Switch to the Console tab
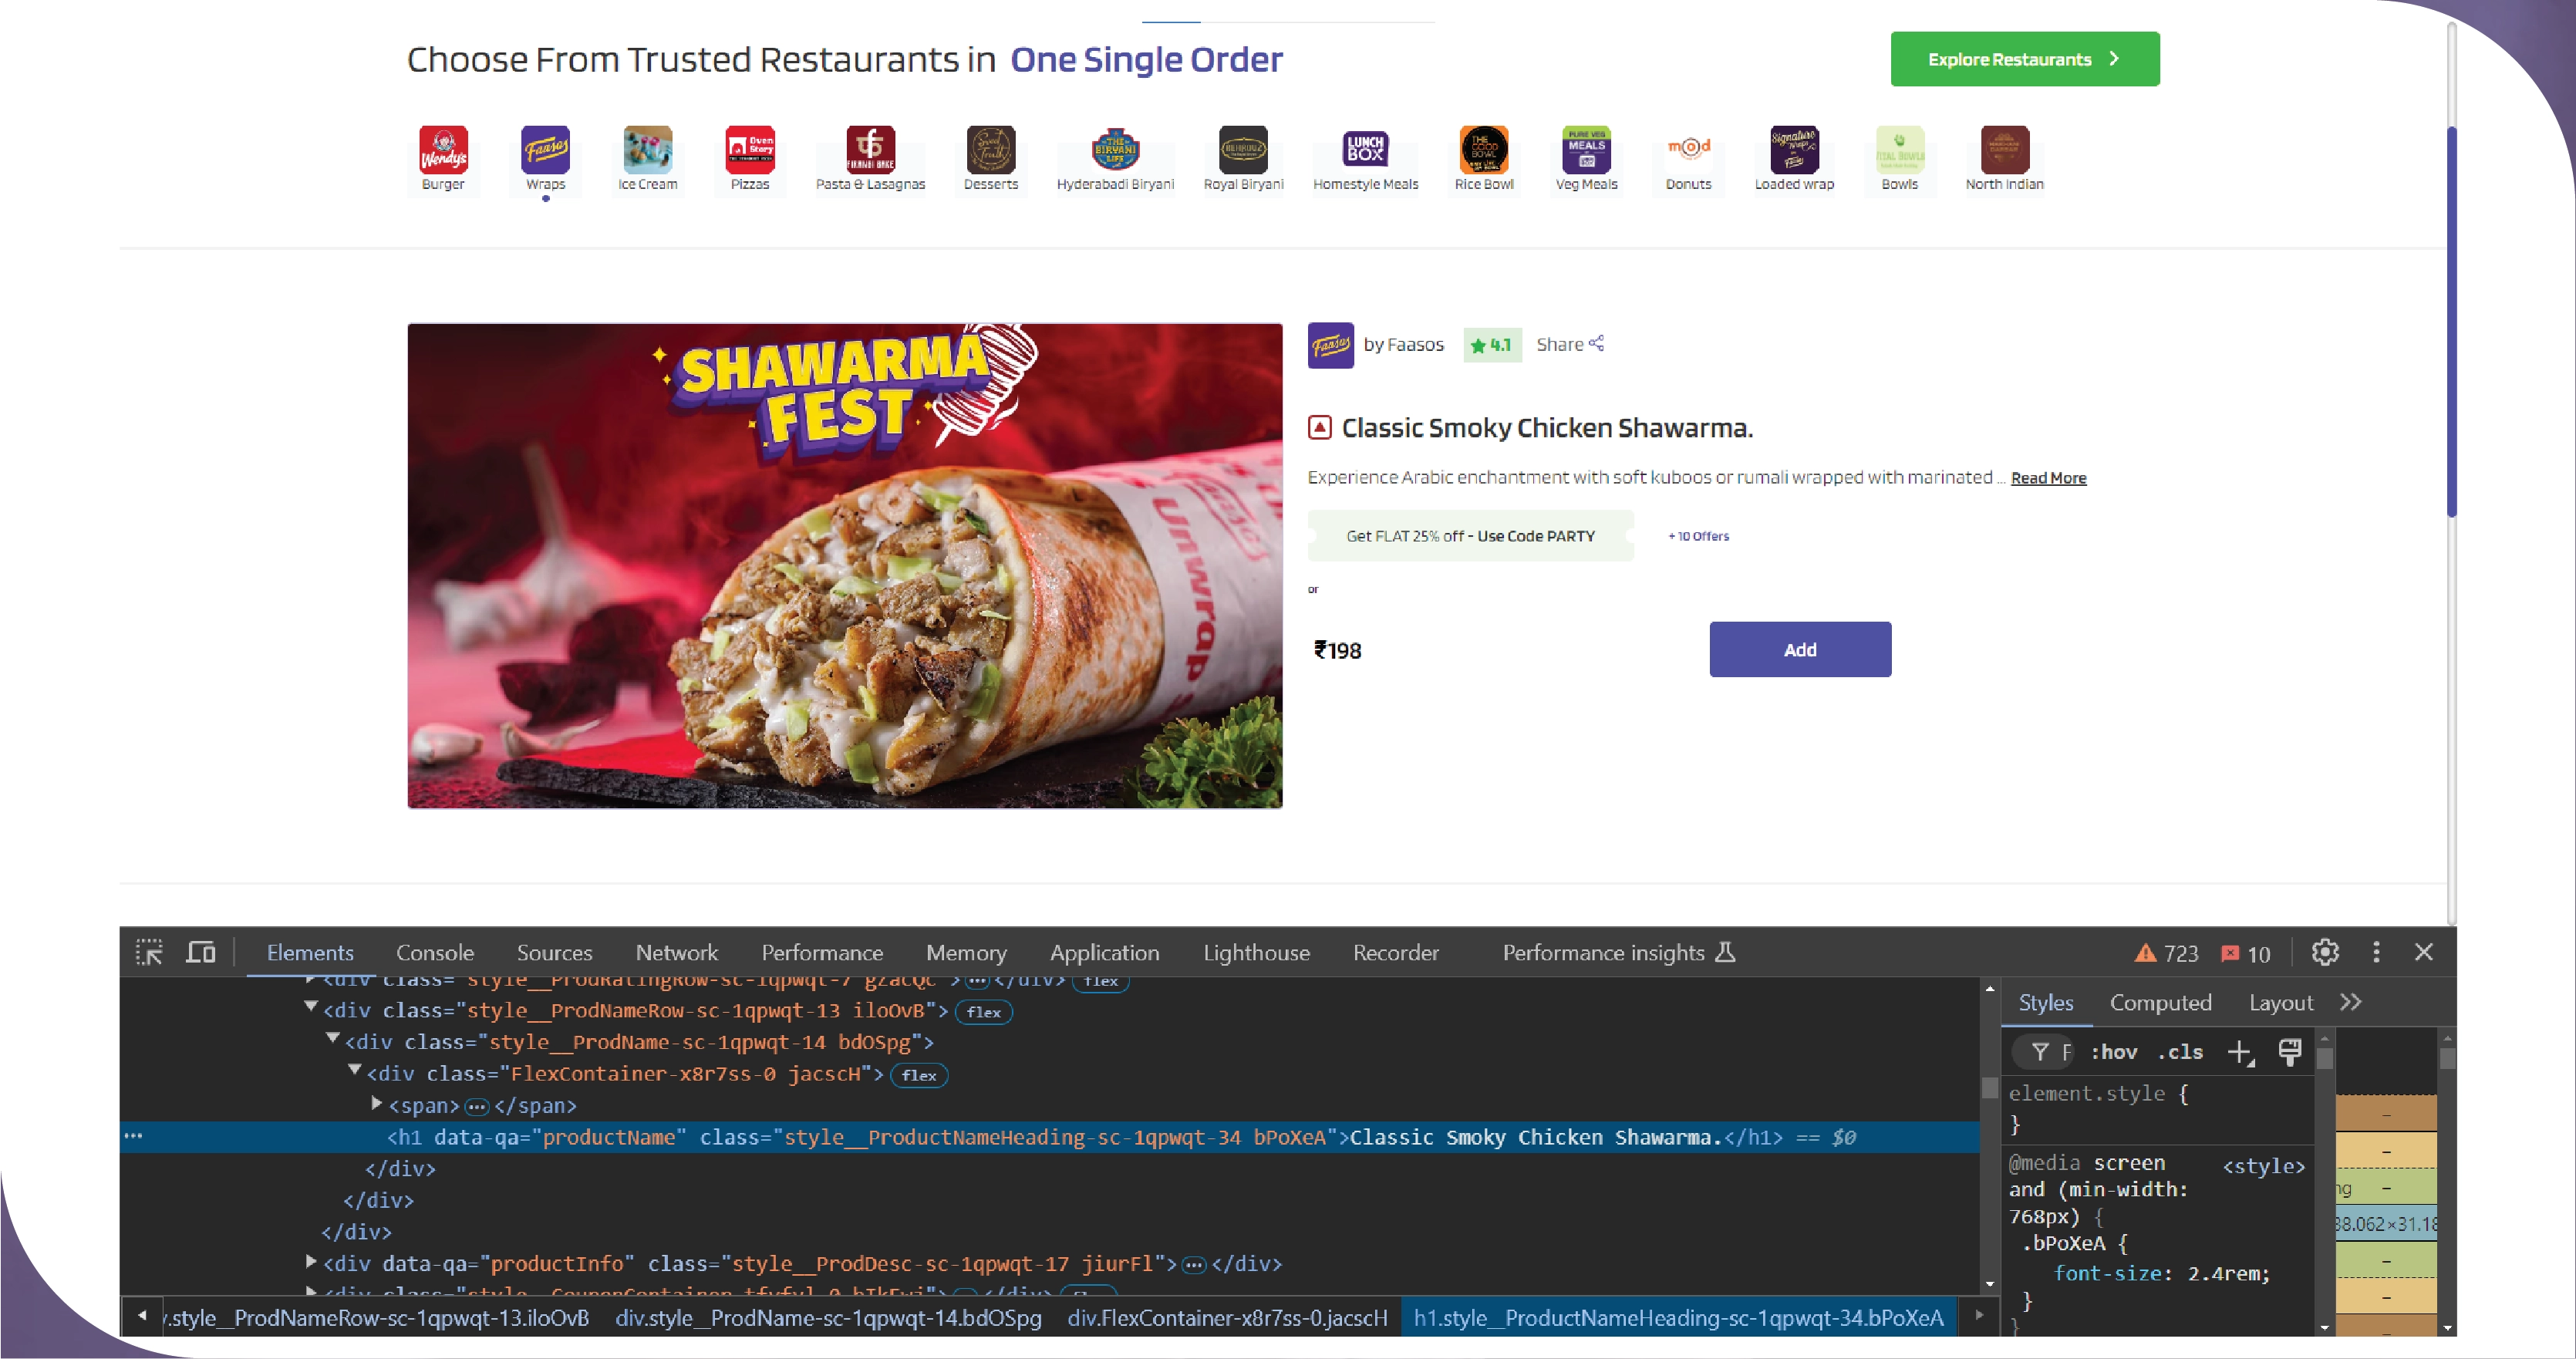Screen dimensions: 2576x1359 tap(435, 952)
